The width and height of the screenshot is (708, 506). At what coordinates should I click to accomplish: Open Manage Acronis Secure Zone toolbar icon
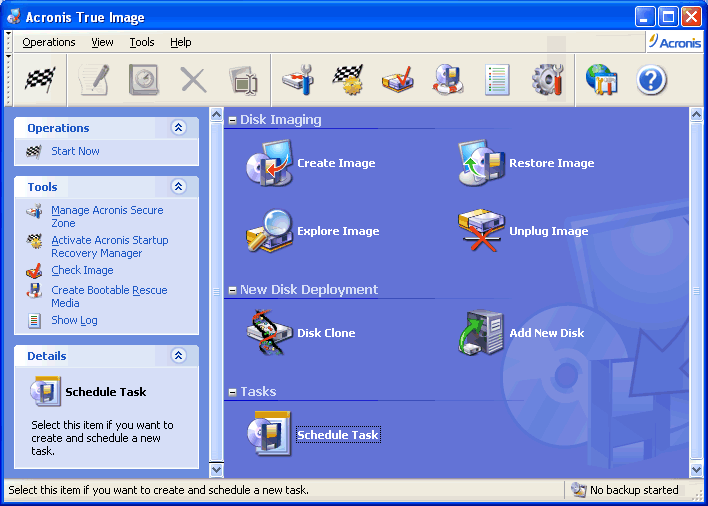[x=299, y=80]
